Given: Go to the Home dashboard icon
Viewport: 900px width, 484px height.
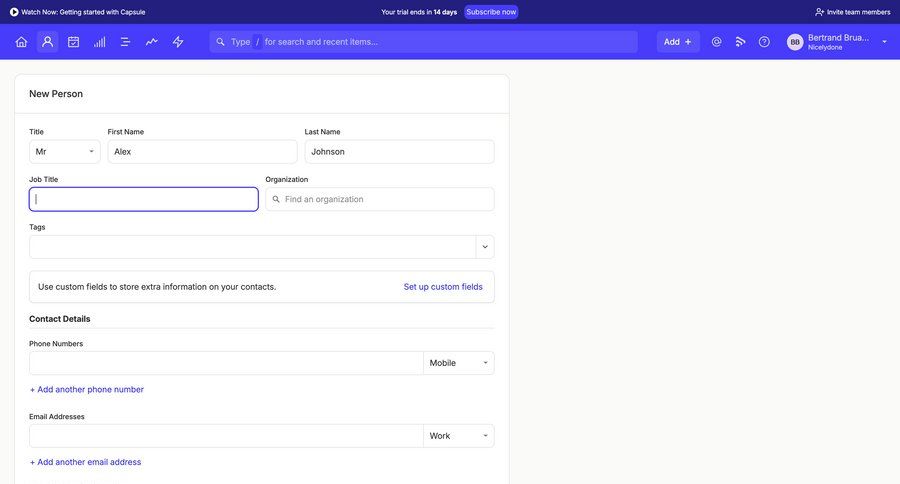Looking at the screenshot, I should point(21,42).
